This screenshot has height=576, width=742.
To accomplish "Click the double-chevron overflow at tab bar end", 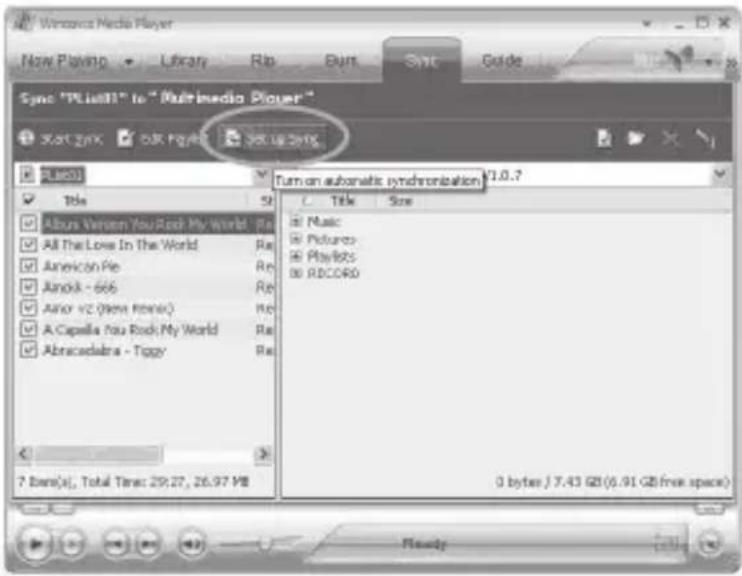I will pos(731,62).
